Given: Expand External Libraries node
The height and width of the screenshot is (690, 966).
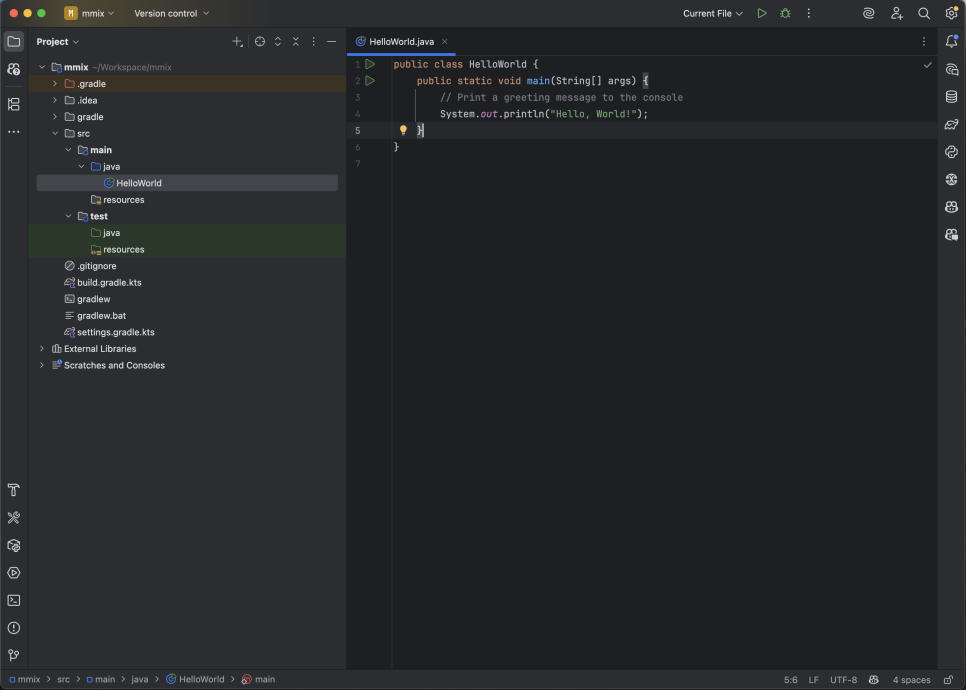Looking at the screenshot, I should (x=42, y=349).
